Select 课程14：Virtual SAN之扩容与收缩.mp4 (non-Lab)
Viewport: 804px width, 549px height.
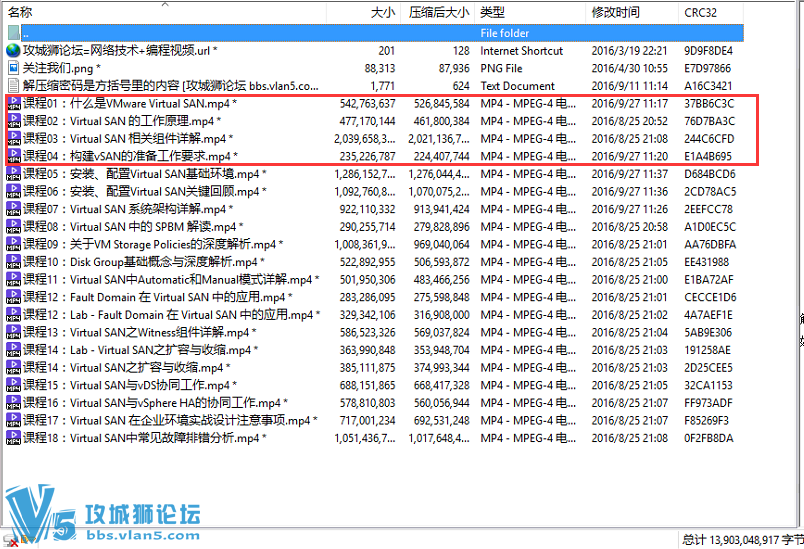[127, 367]
